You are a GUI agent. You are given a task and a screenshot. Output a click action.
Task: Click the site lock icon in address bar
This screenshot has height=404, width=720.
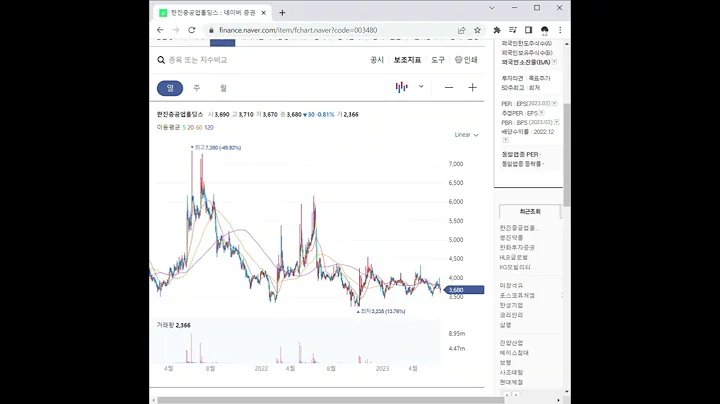pyautogui.click(x=211, y=30)
